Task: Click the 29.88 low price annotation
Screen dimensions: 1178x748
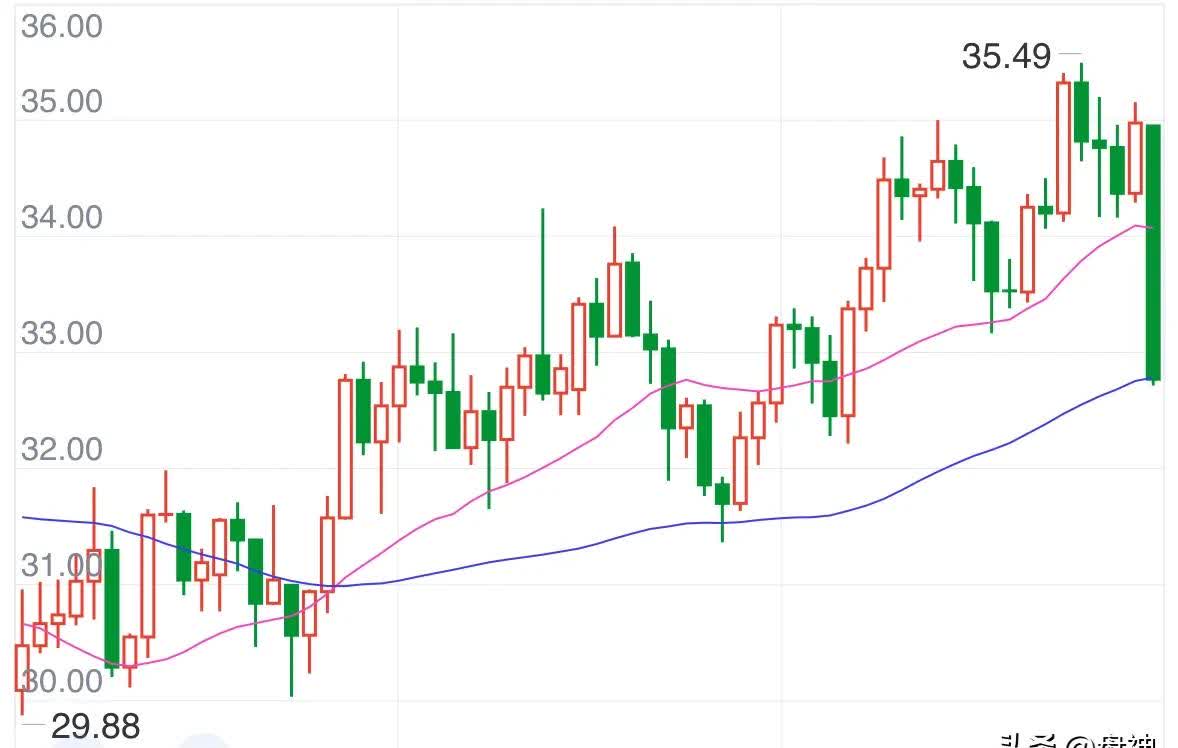Action: [95, 725]
